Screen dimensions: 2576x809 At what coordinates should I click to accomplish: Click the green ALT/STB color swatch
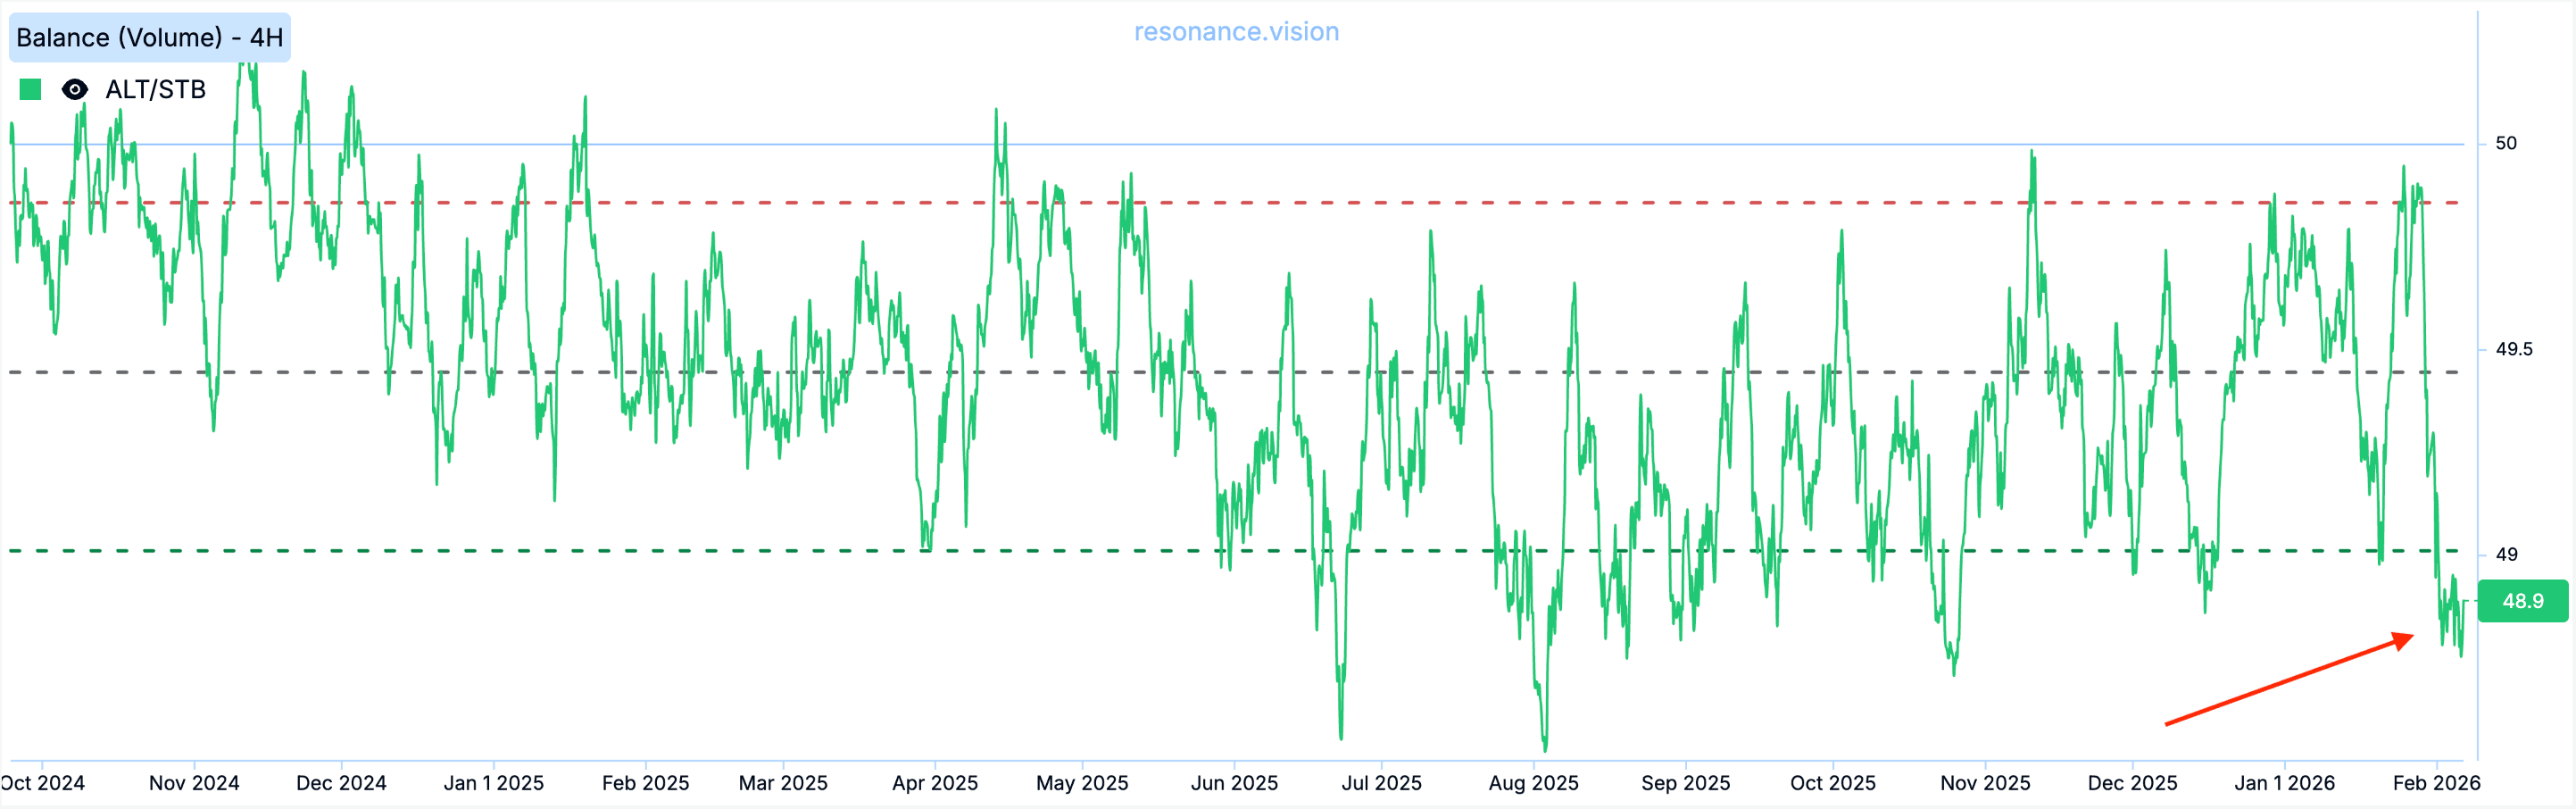30,90
